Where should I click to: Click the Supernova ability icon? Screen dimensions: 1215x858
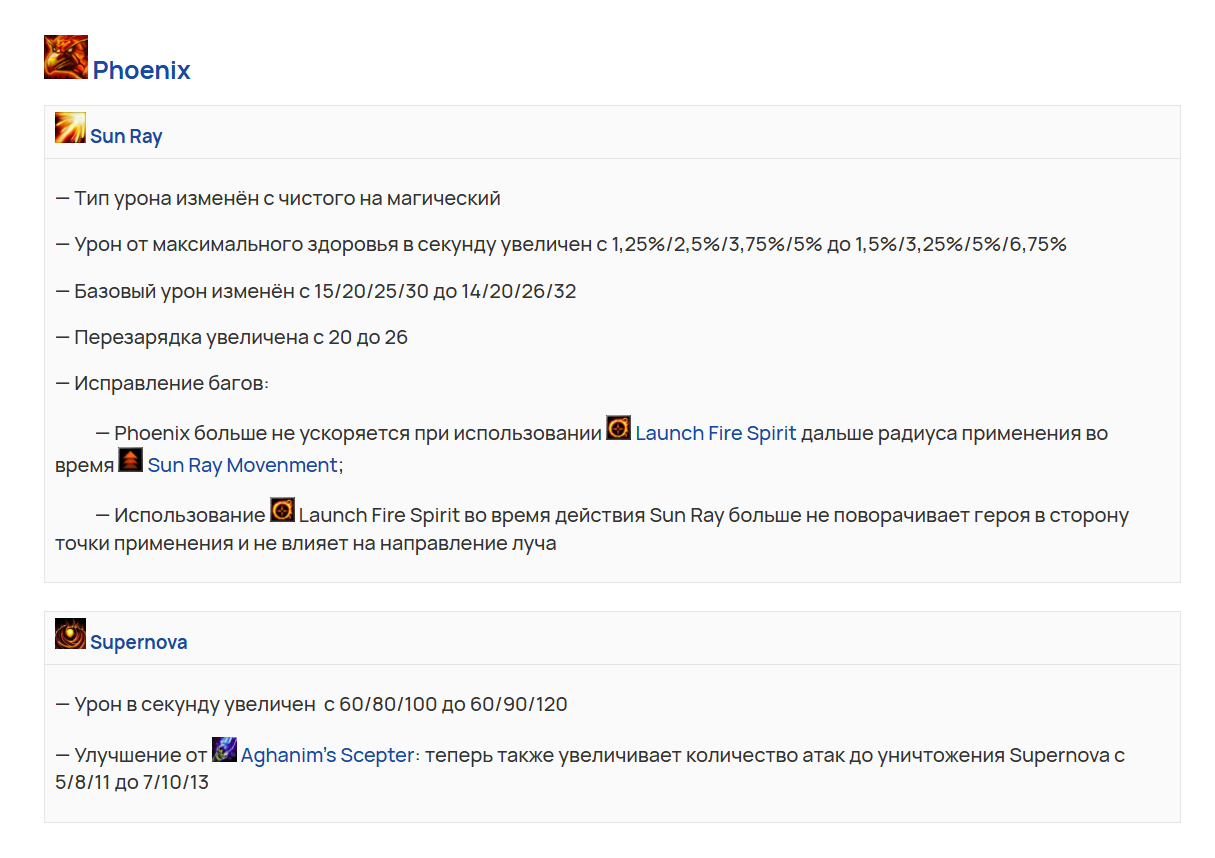coord(70,634)
